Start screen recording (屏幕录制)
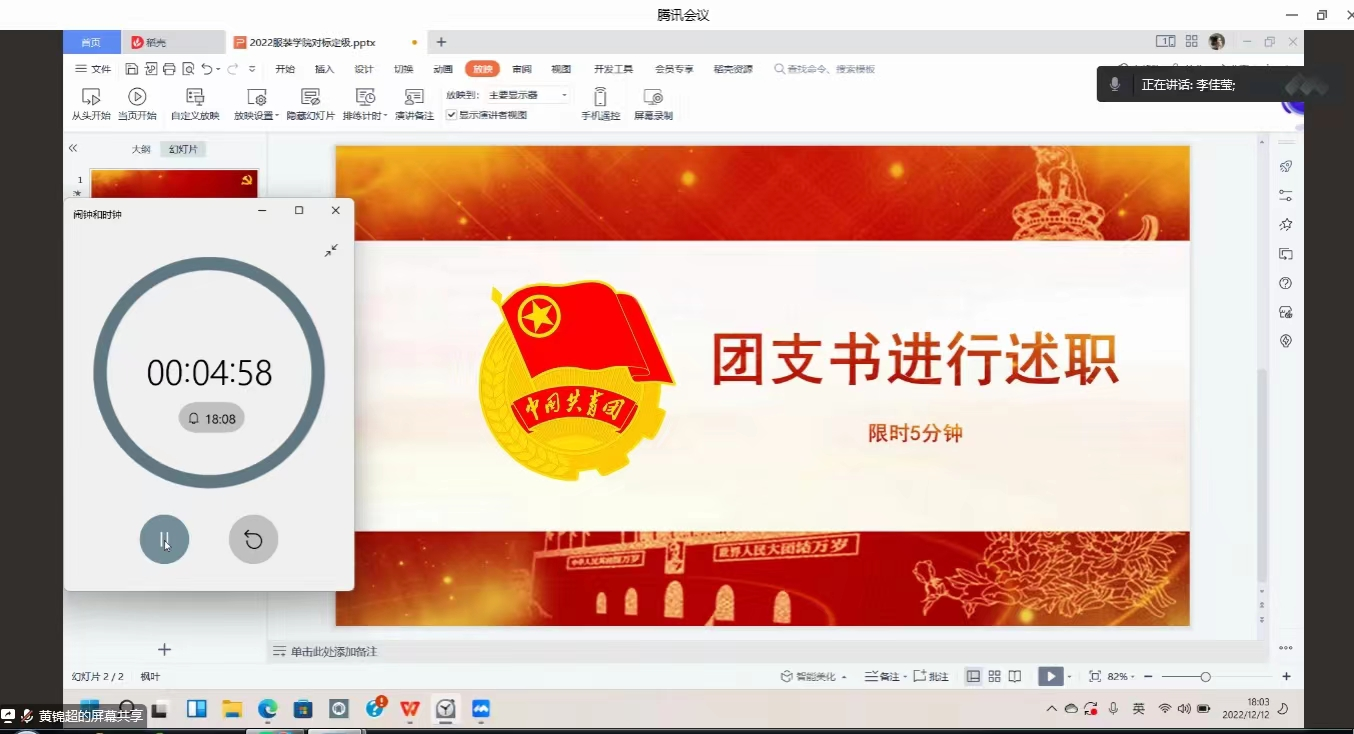Viewport: 1354px width, 734px height. (x=653, y=103)
